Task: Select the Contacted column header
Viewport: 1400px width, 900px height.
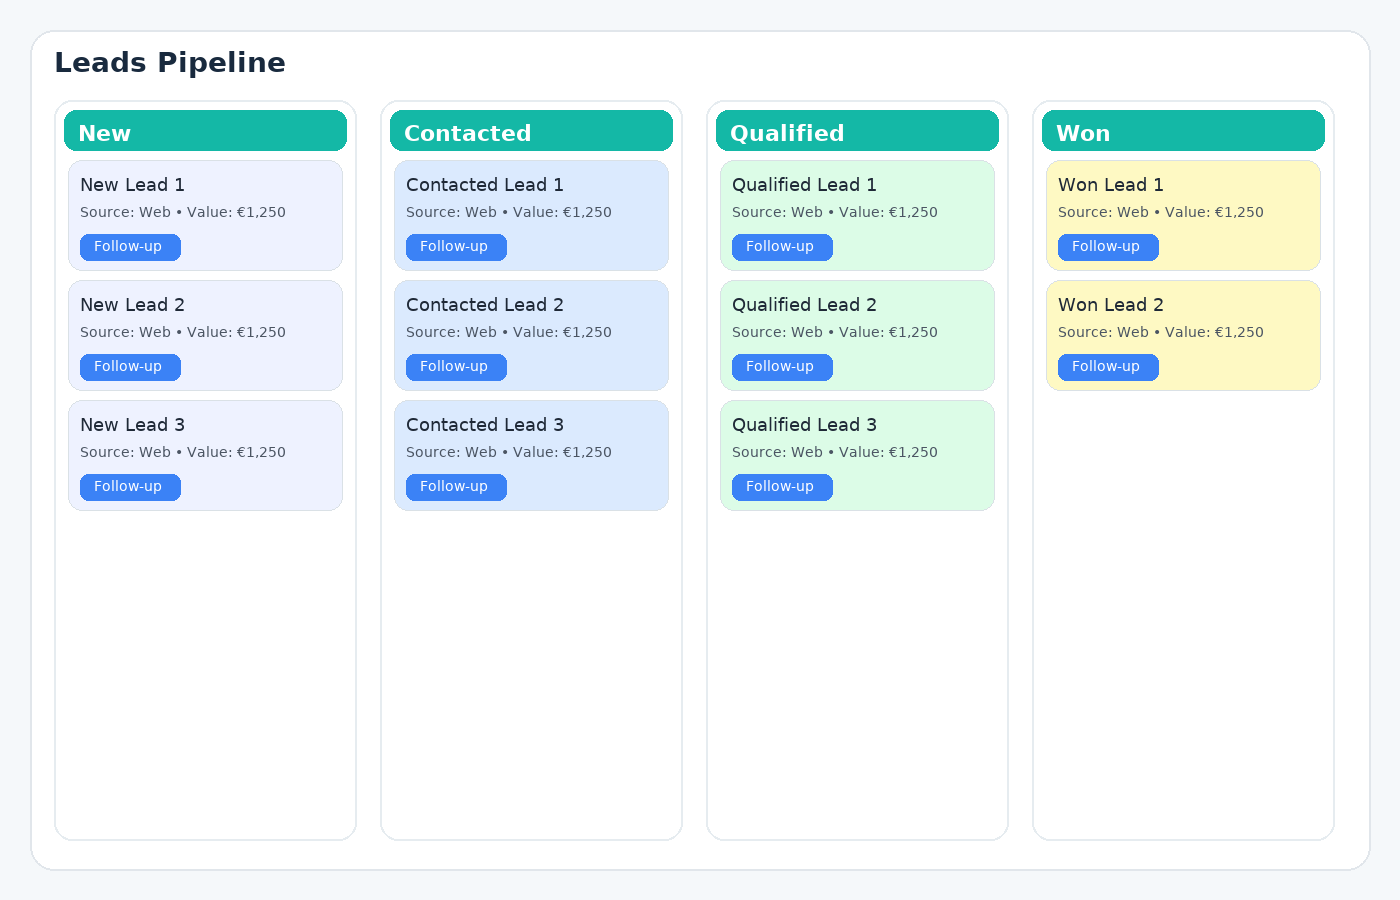Action: [x=531, y=131]
